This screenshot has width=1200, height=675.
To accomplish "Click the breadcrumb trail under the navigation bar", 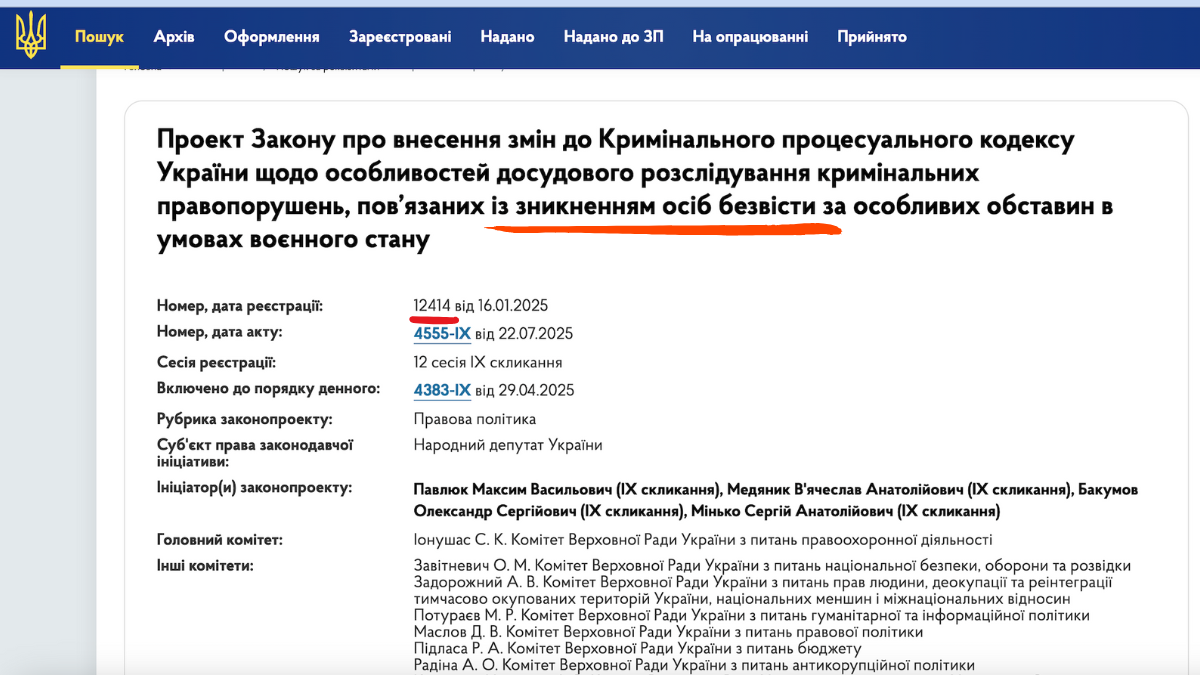I will pyautogui.click(x=300, y=70).
